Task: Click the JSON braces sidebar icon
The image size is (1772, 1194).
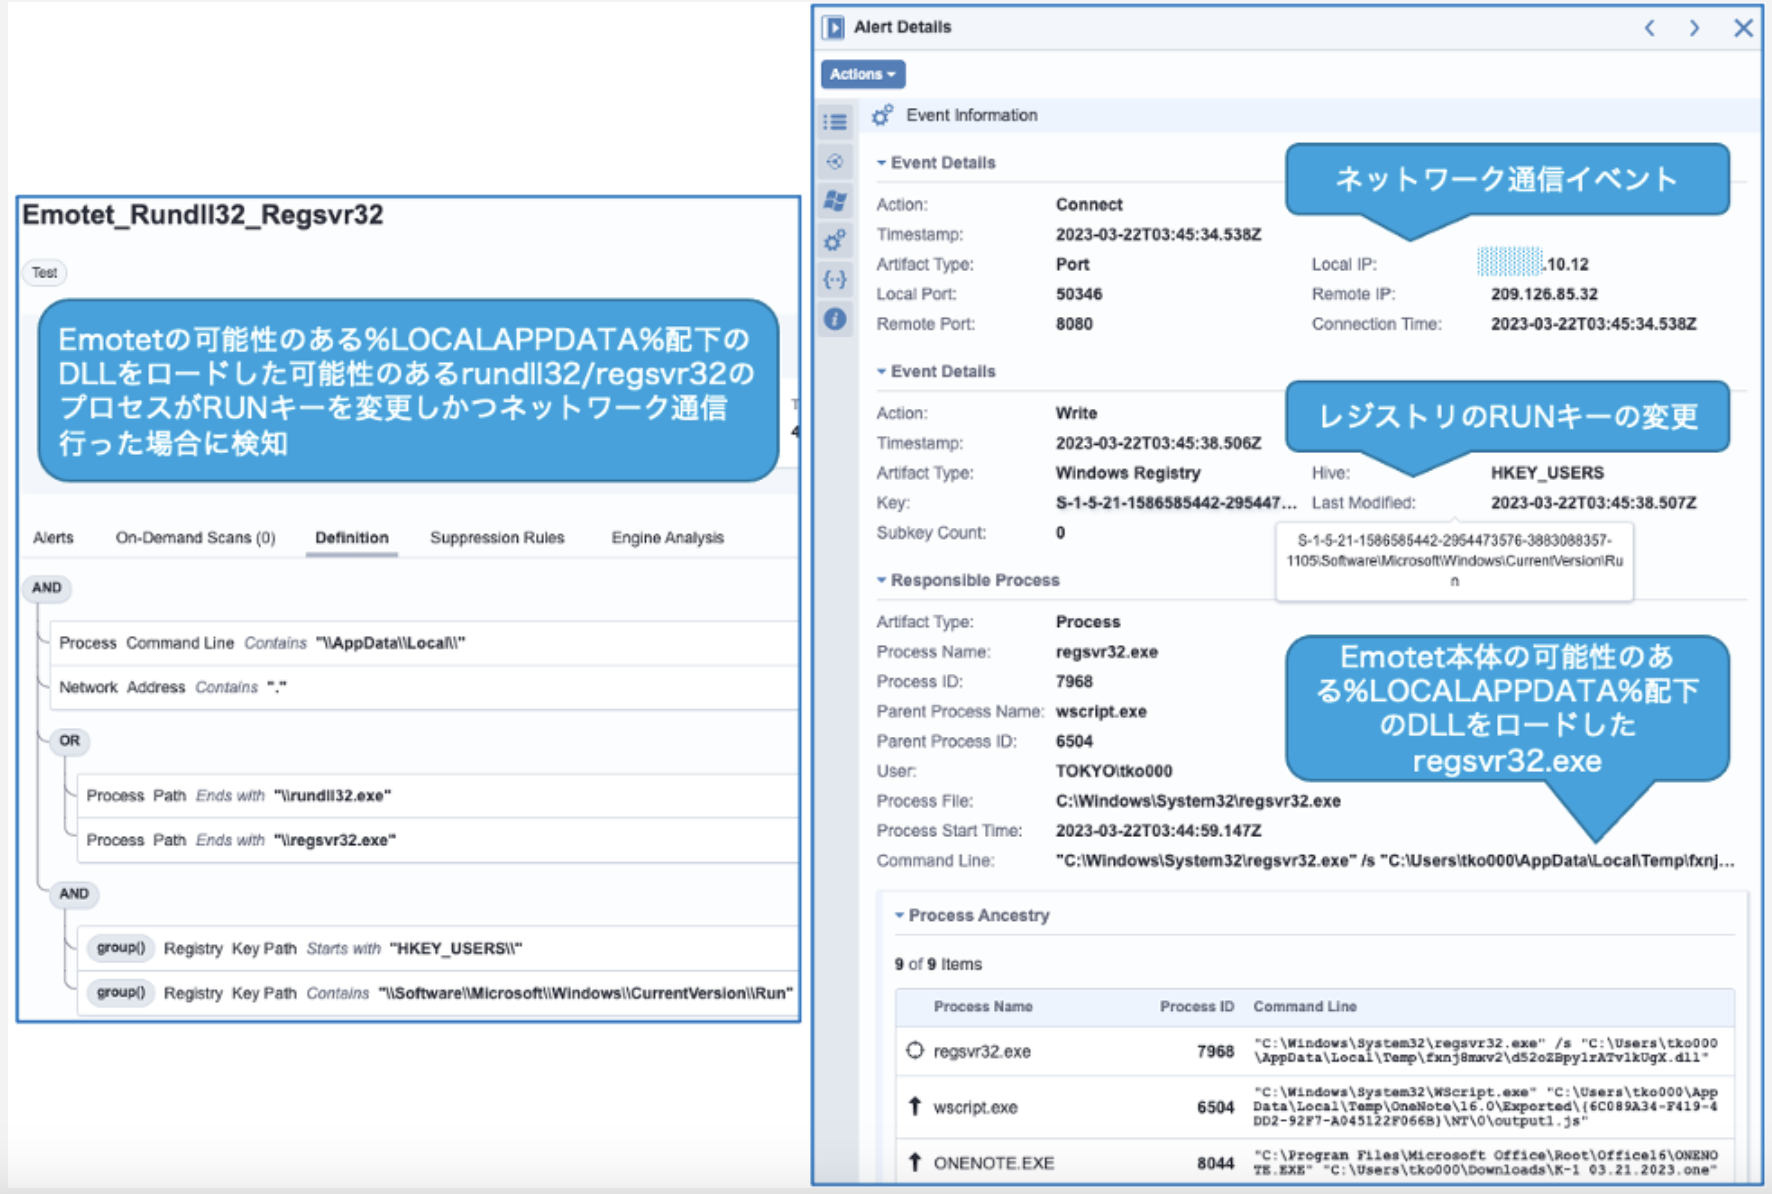Action: [835, 280]
